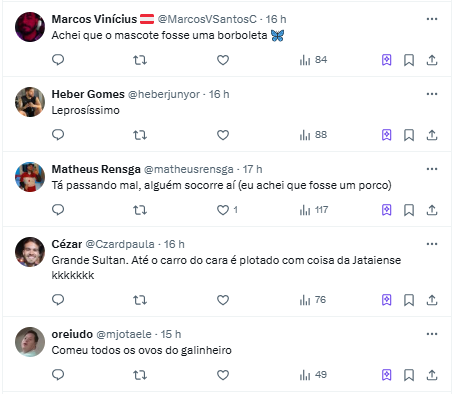Expand three-dot menu on oreiudo's tweet
The height and width of the screenshot is (394, 458).
tap(432, 334)
